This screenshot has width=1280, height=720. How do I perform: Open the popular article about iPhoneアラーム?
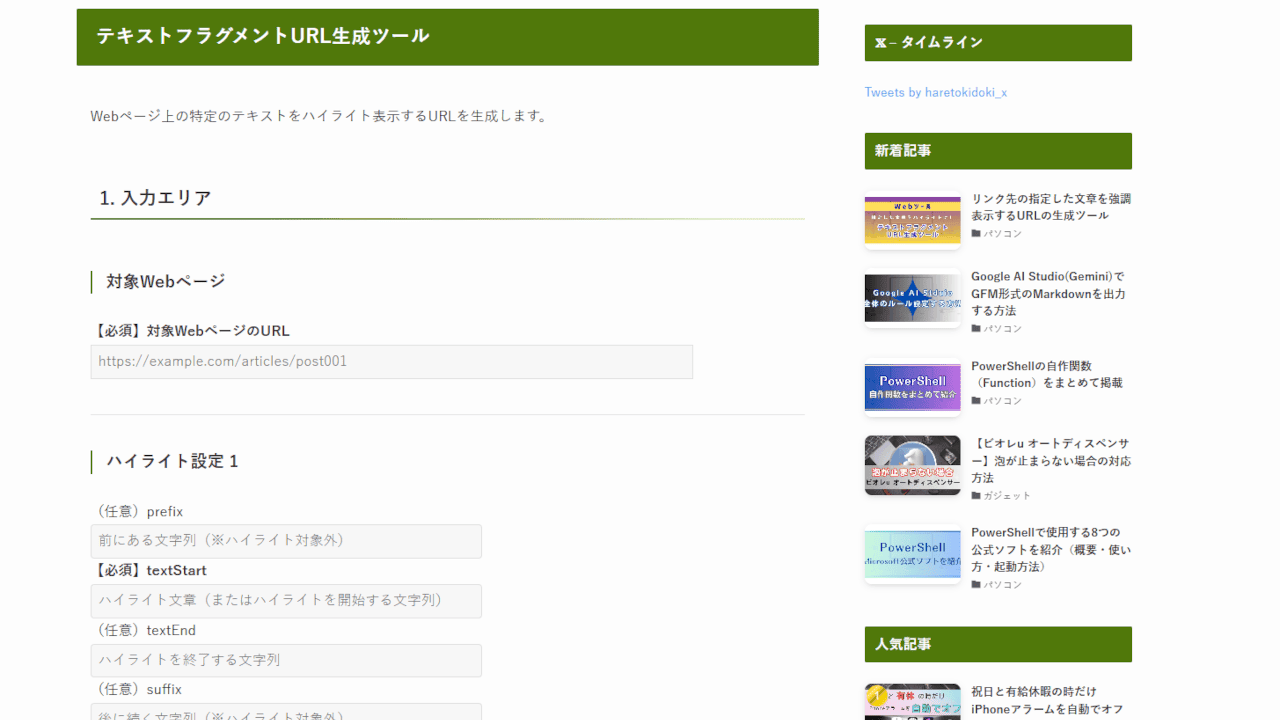pyautogui.click(x=1047, y=700)
